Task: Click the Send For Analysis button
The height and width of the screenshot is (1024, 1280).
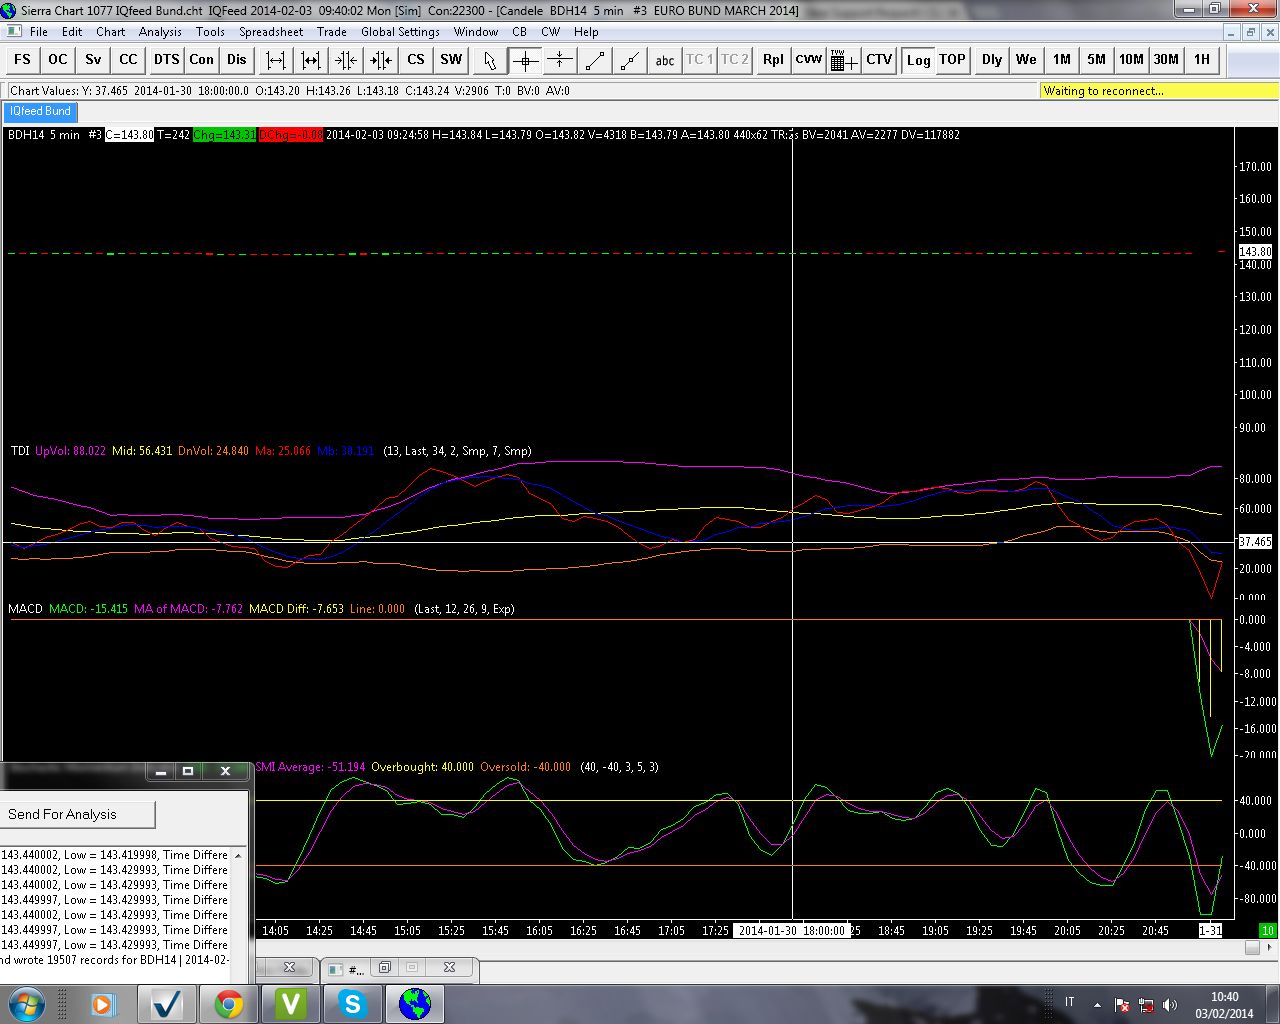Action: tap(78, 814)
